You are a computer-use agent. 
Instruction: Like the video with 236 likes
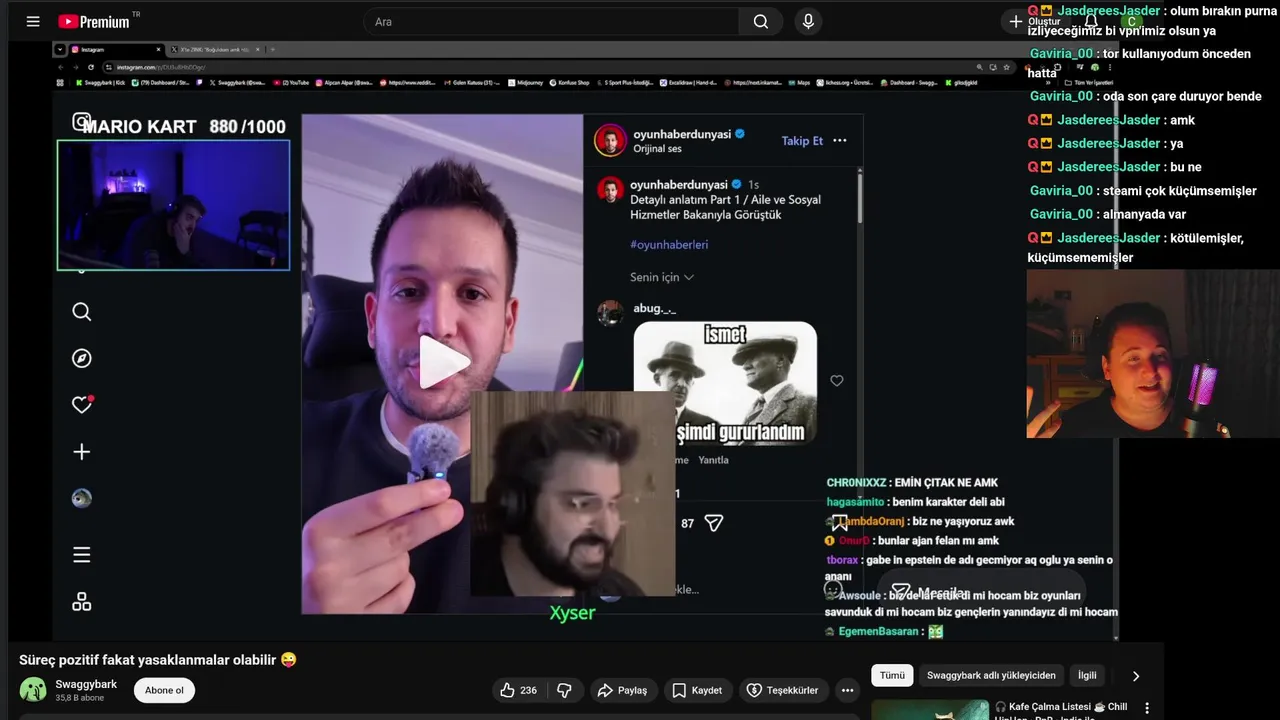tap(519, 690)
